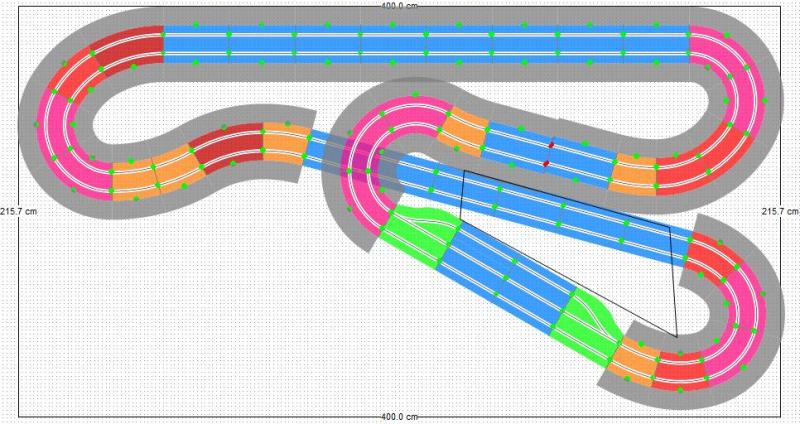This screenshot has width=800, height=424.
Task: Click the black polyline's bottom-right corner
Action: pyautogui.click(x=677, y=336)
